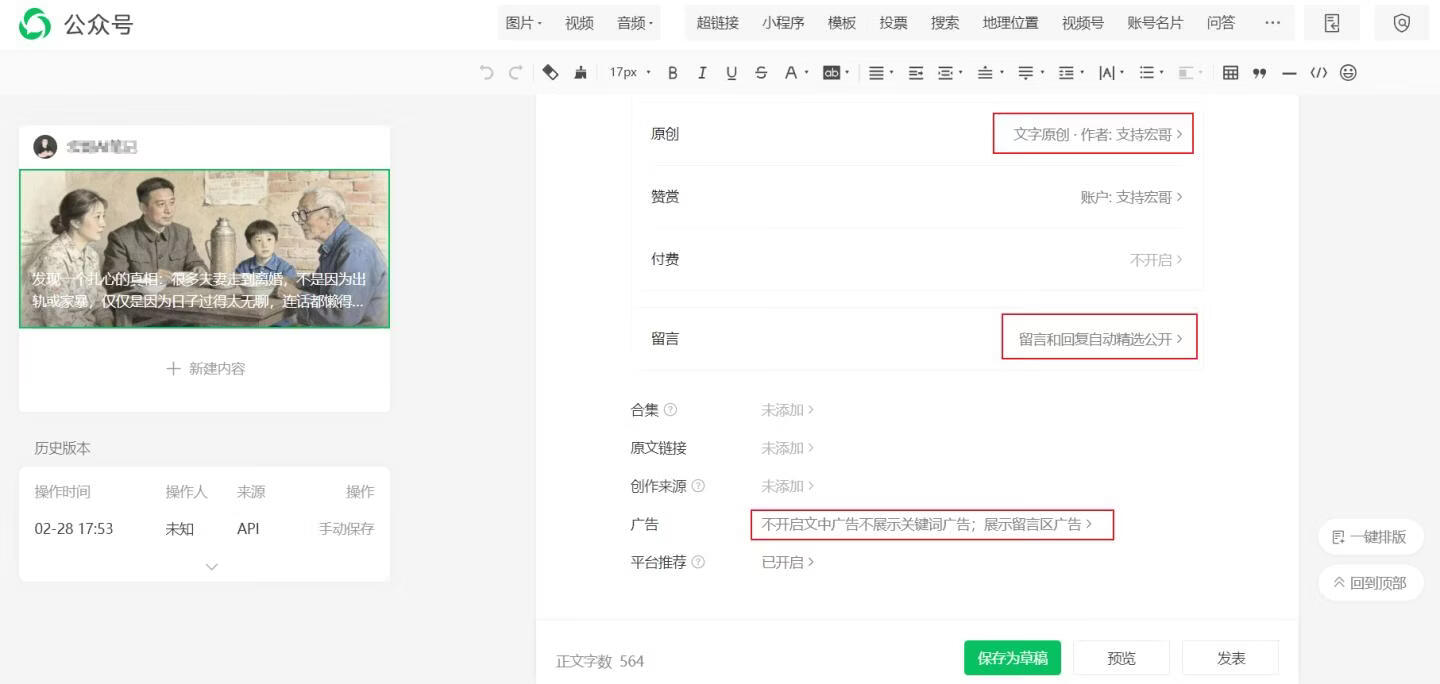Expand the history version list
The image size is (1440, 684).
coord(211,566)
